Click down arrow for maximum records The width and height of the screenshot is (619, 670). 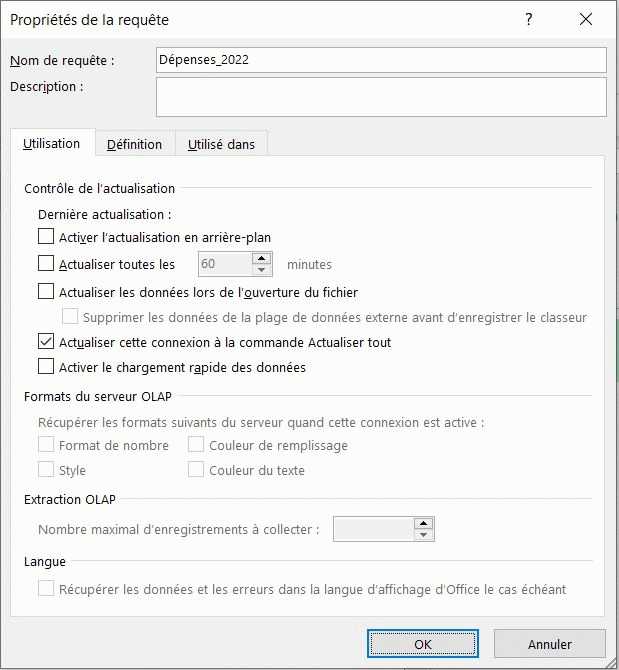point(424,535)
